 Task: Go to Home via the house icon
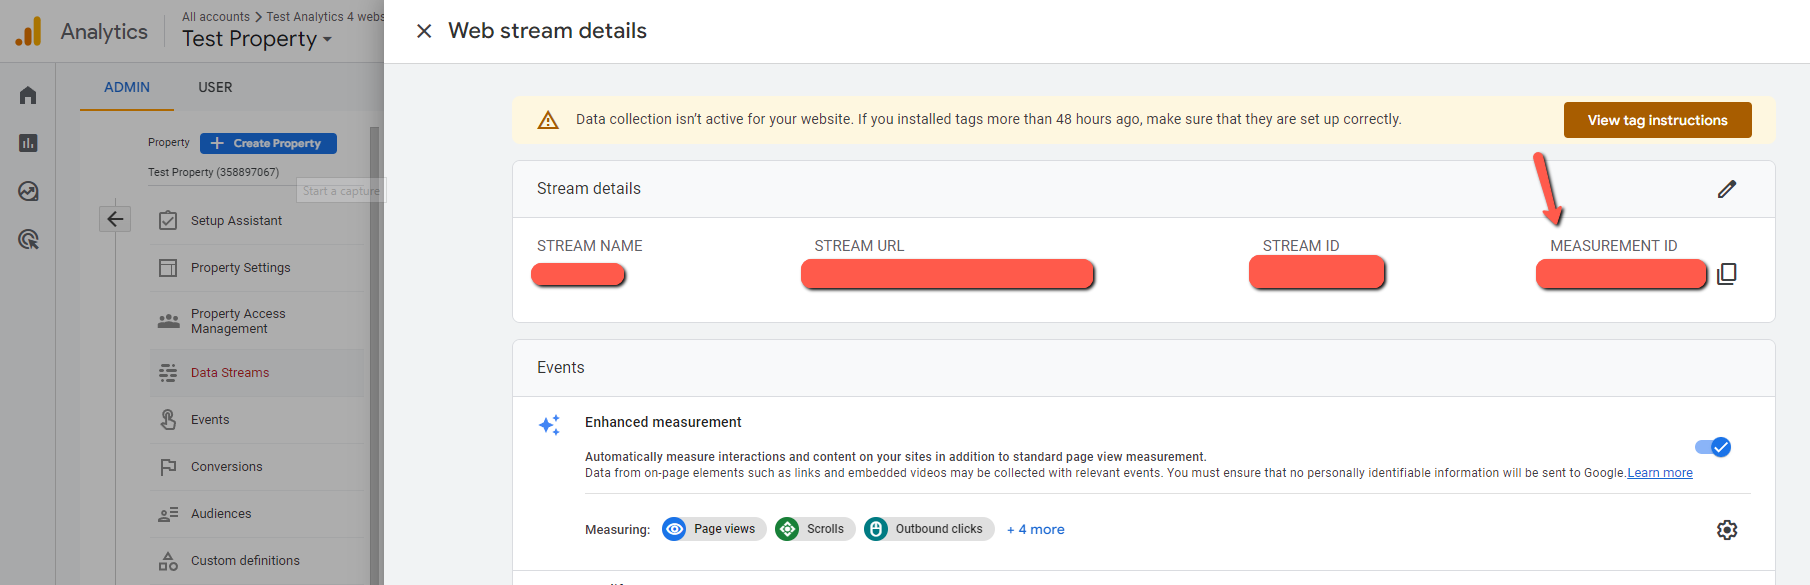[x=28, y=95]
